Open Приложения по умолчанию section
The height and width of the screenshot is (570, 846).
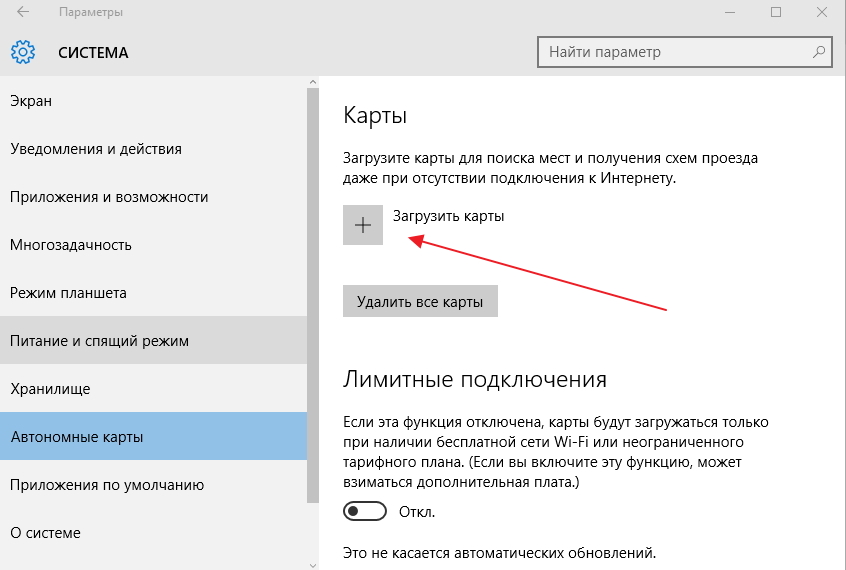107,485
